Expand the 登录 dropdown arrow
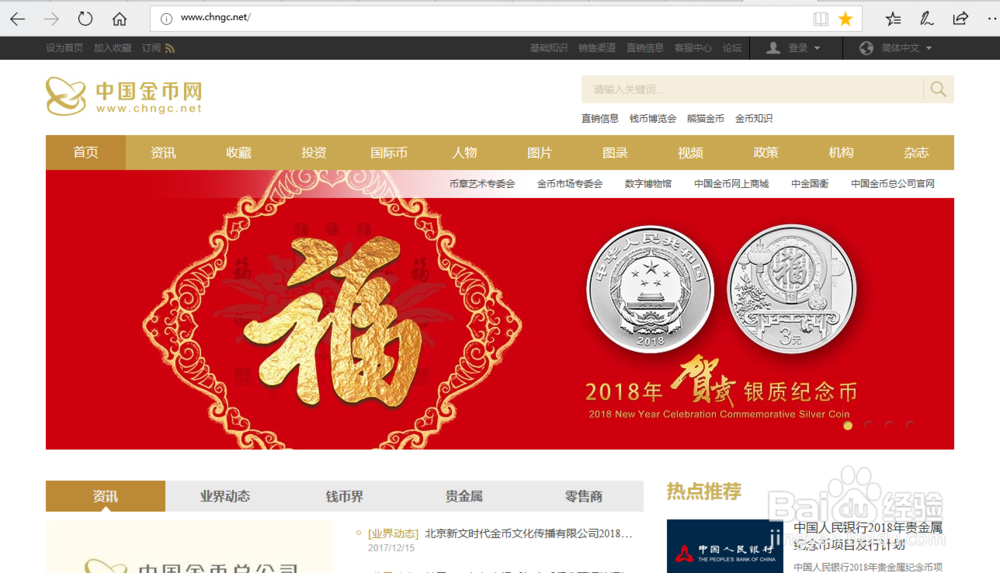 [x=817, y=48]
